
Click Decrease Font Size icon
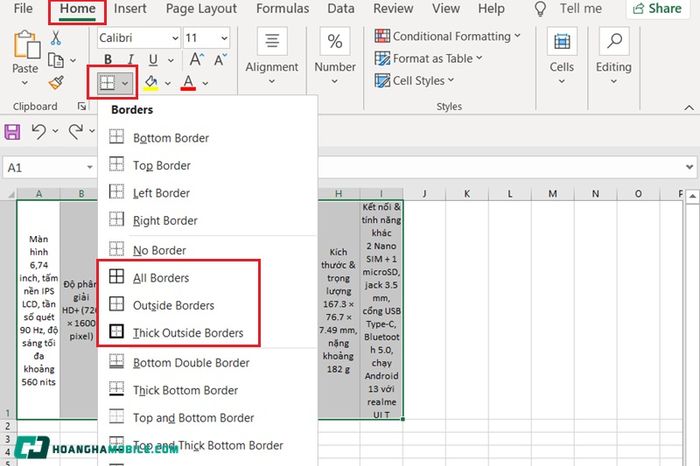220,59
